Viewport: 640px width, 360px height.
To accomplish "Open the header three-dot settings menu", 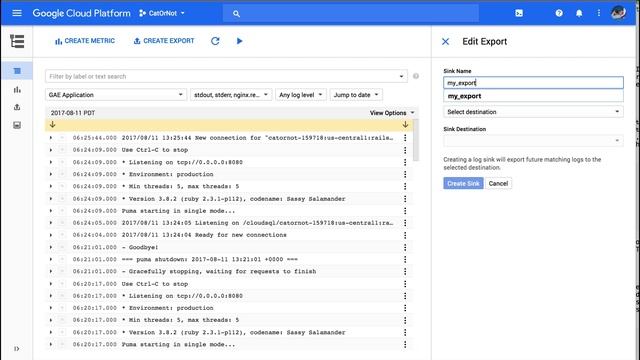I will 599,13.
